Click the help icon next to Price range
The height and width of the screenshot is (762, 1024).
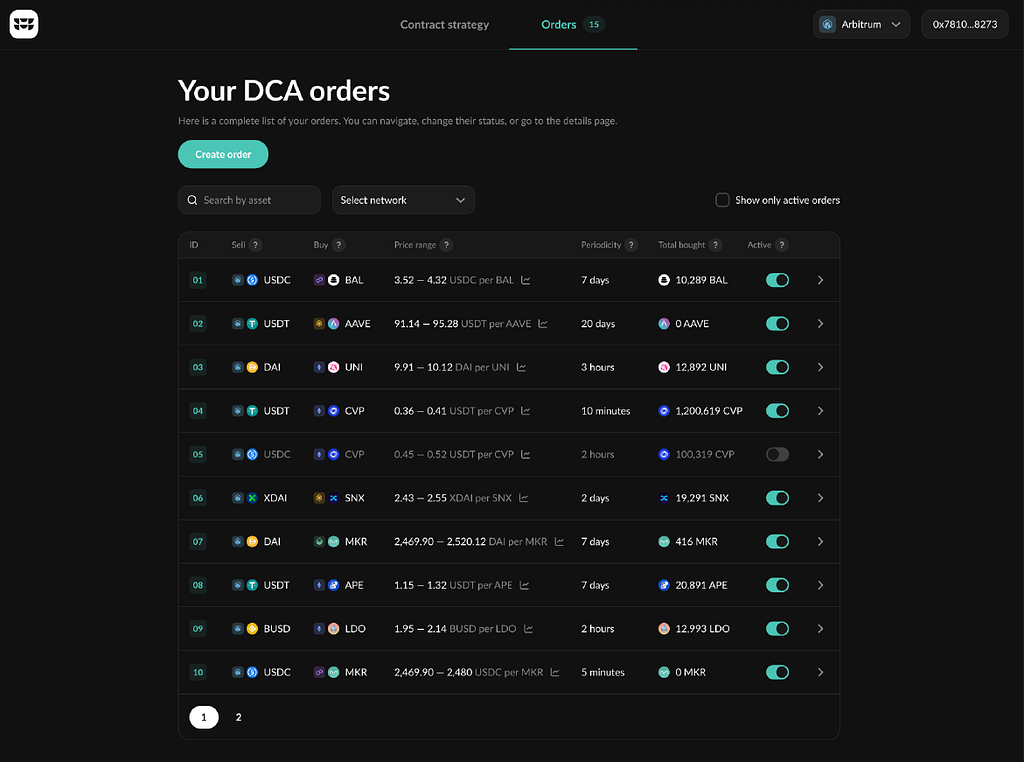coord(446,245)
